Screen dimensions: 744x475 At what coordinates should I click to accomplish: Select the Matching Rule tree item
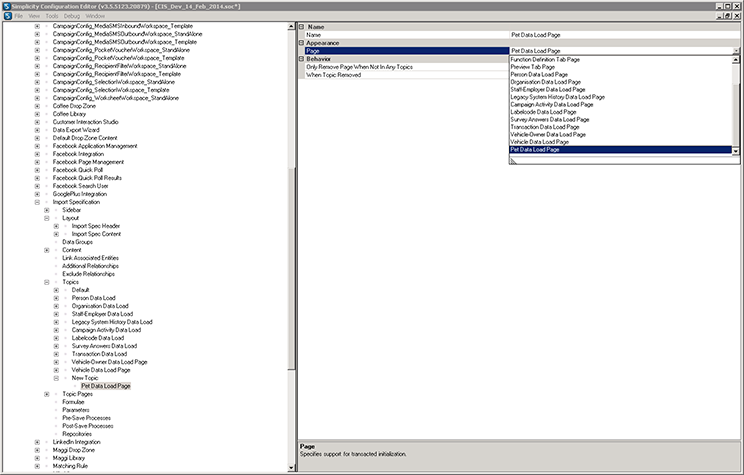[x=70, y=466]
